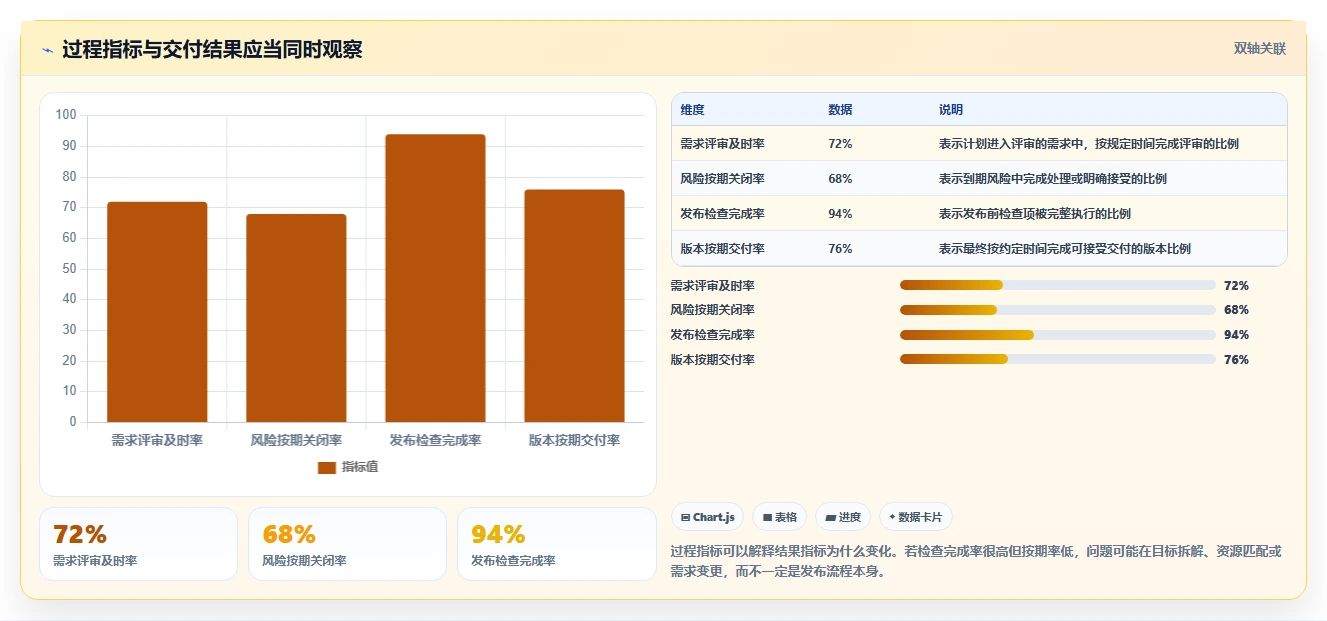Image resolution: width=1327 pixels, height=621 pixels.
Task: Click the paragraph beginning 过程指标可以解释结果指标
Action: pos(976,562)
